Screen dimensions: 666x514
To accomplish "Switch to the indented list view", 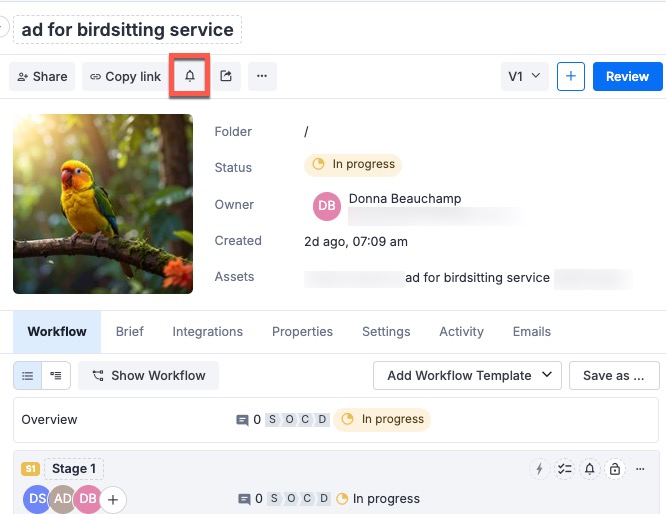I will click(56, 375).
